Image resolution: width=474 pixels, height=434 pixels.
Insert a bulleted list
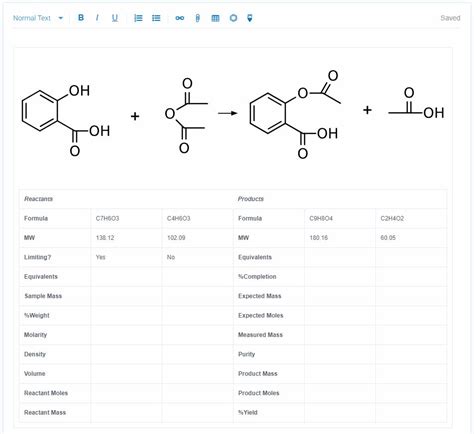[156, 18]
